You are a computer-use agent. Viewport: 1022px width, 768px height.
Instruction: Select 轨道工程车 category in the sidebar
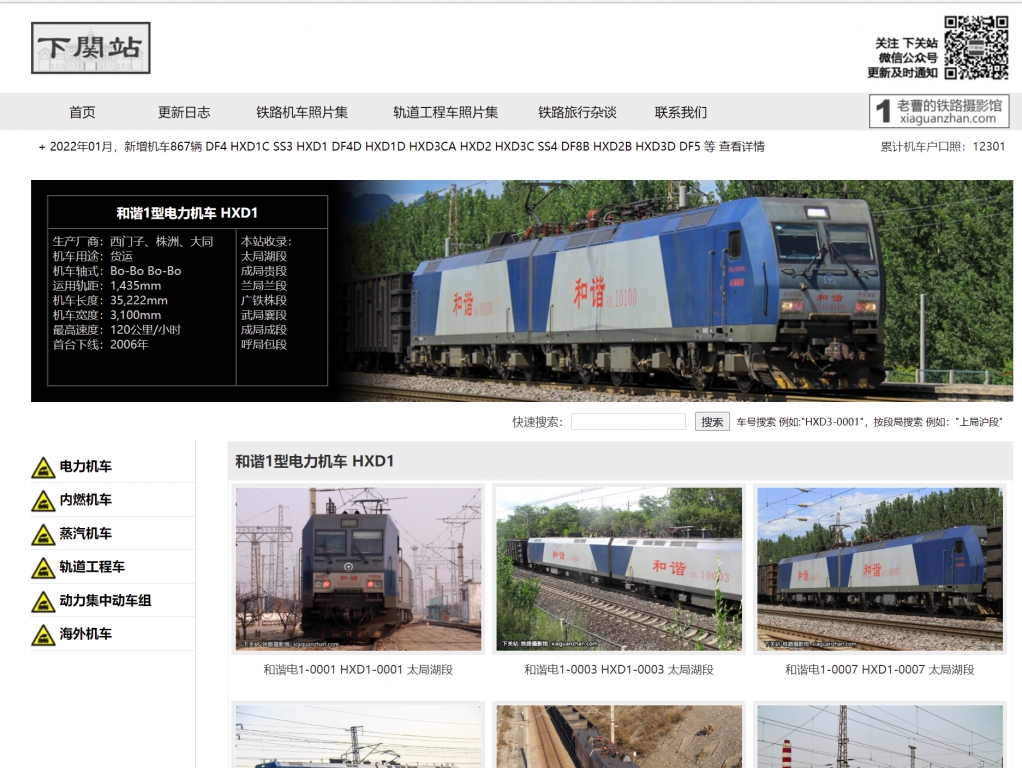click(x=92, y=567)
